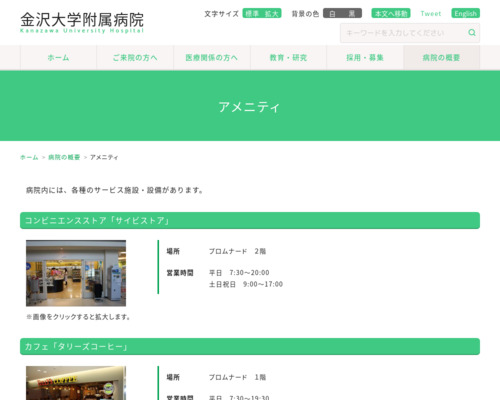Click the Kanazawa University Hospital subtitle
This screenshot has width=500, height=400.
click(x=82, y=31)
